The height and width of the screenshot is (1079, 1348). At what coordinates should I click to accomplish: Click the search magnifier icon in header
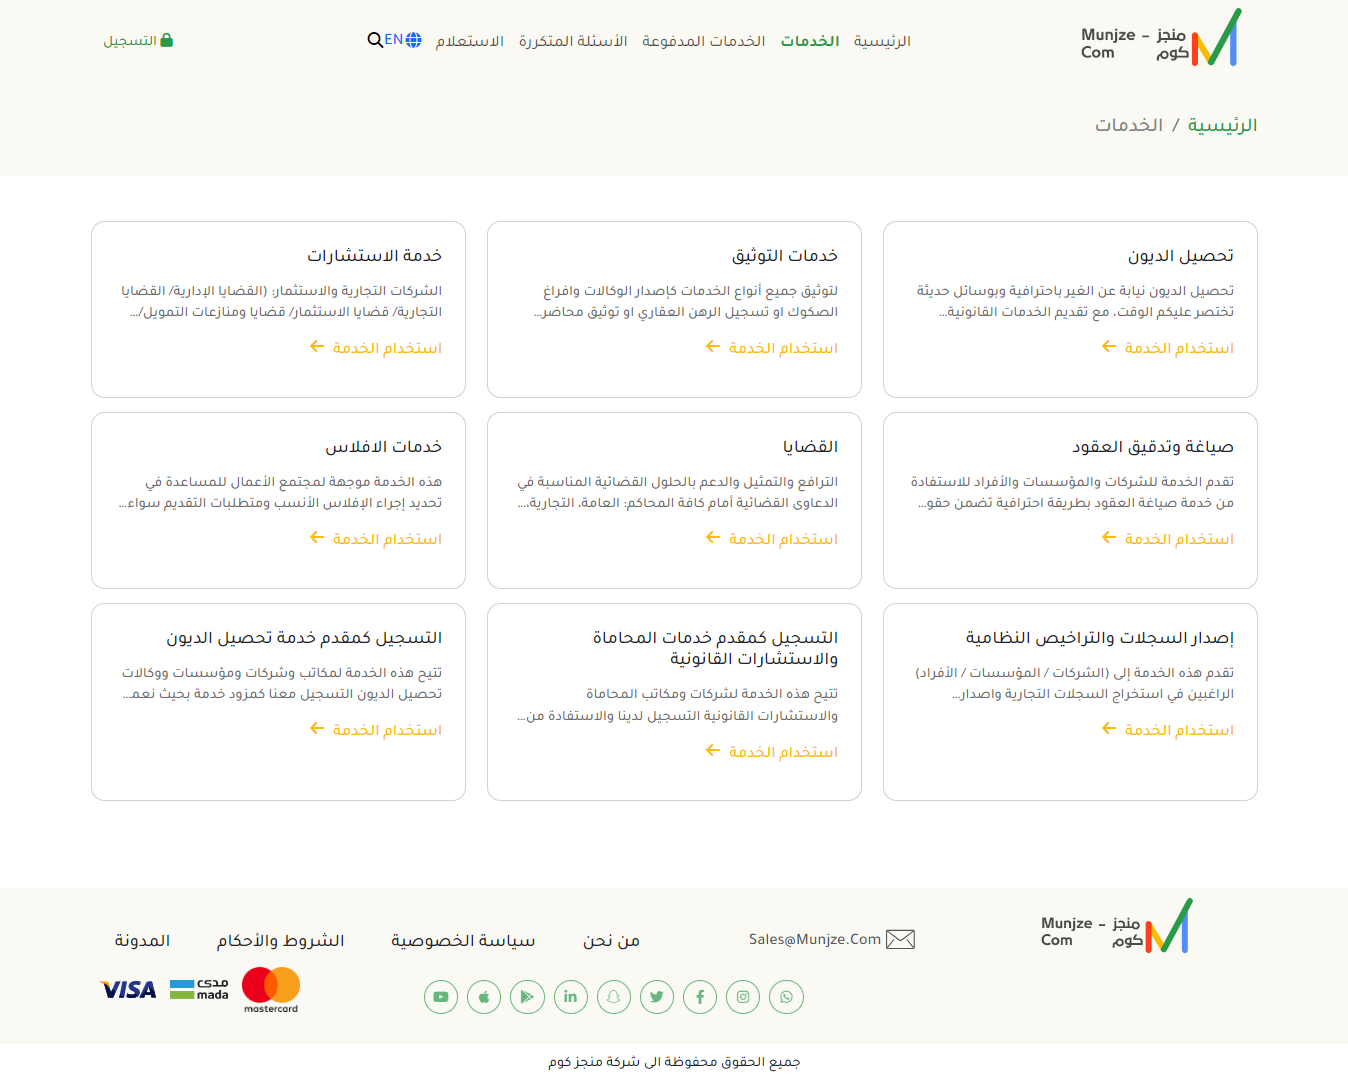tap(375, 40)
